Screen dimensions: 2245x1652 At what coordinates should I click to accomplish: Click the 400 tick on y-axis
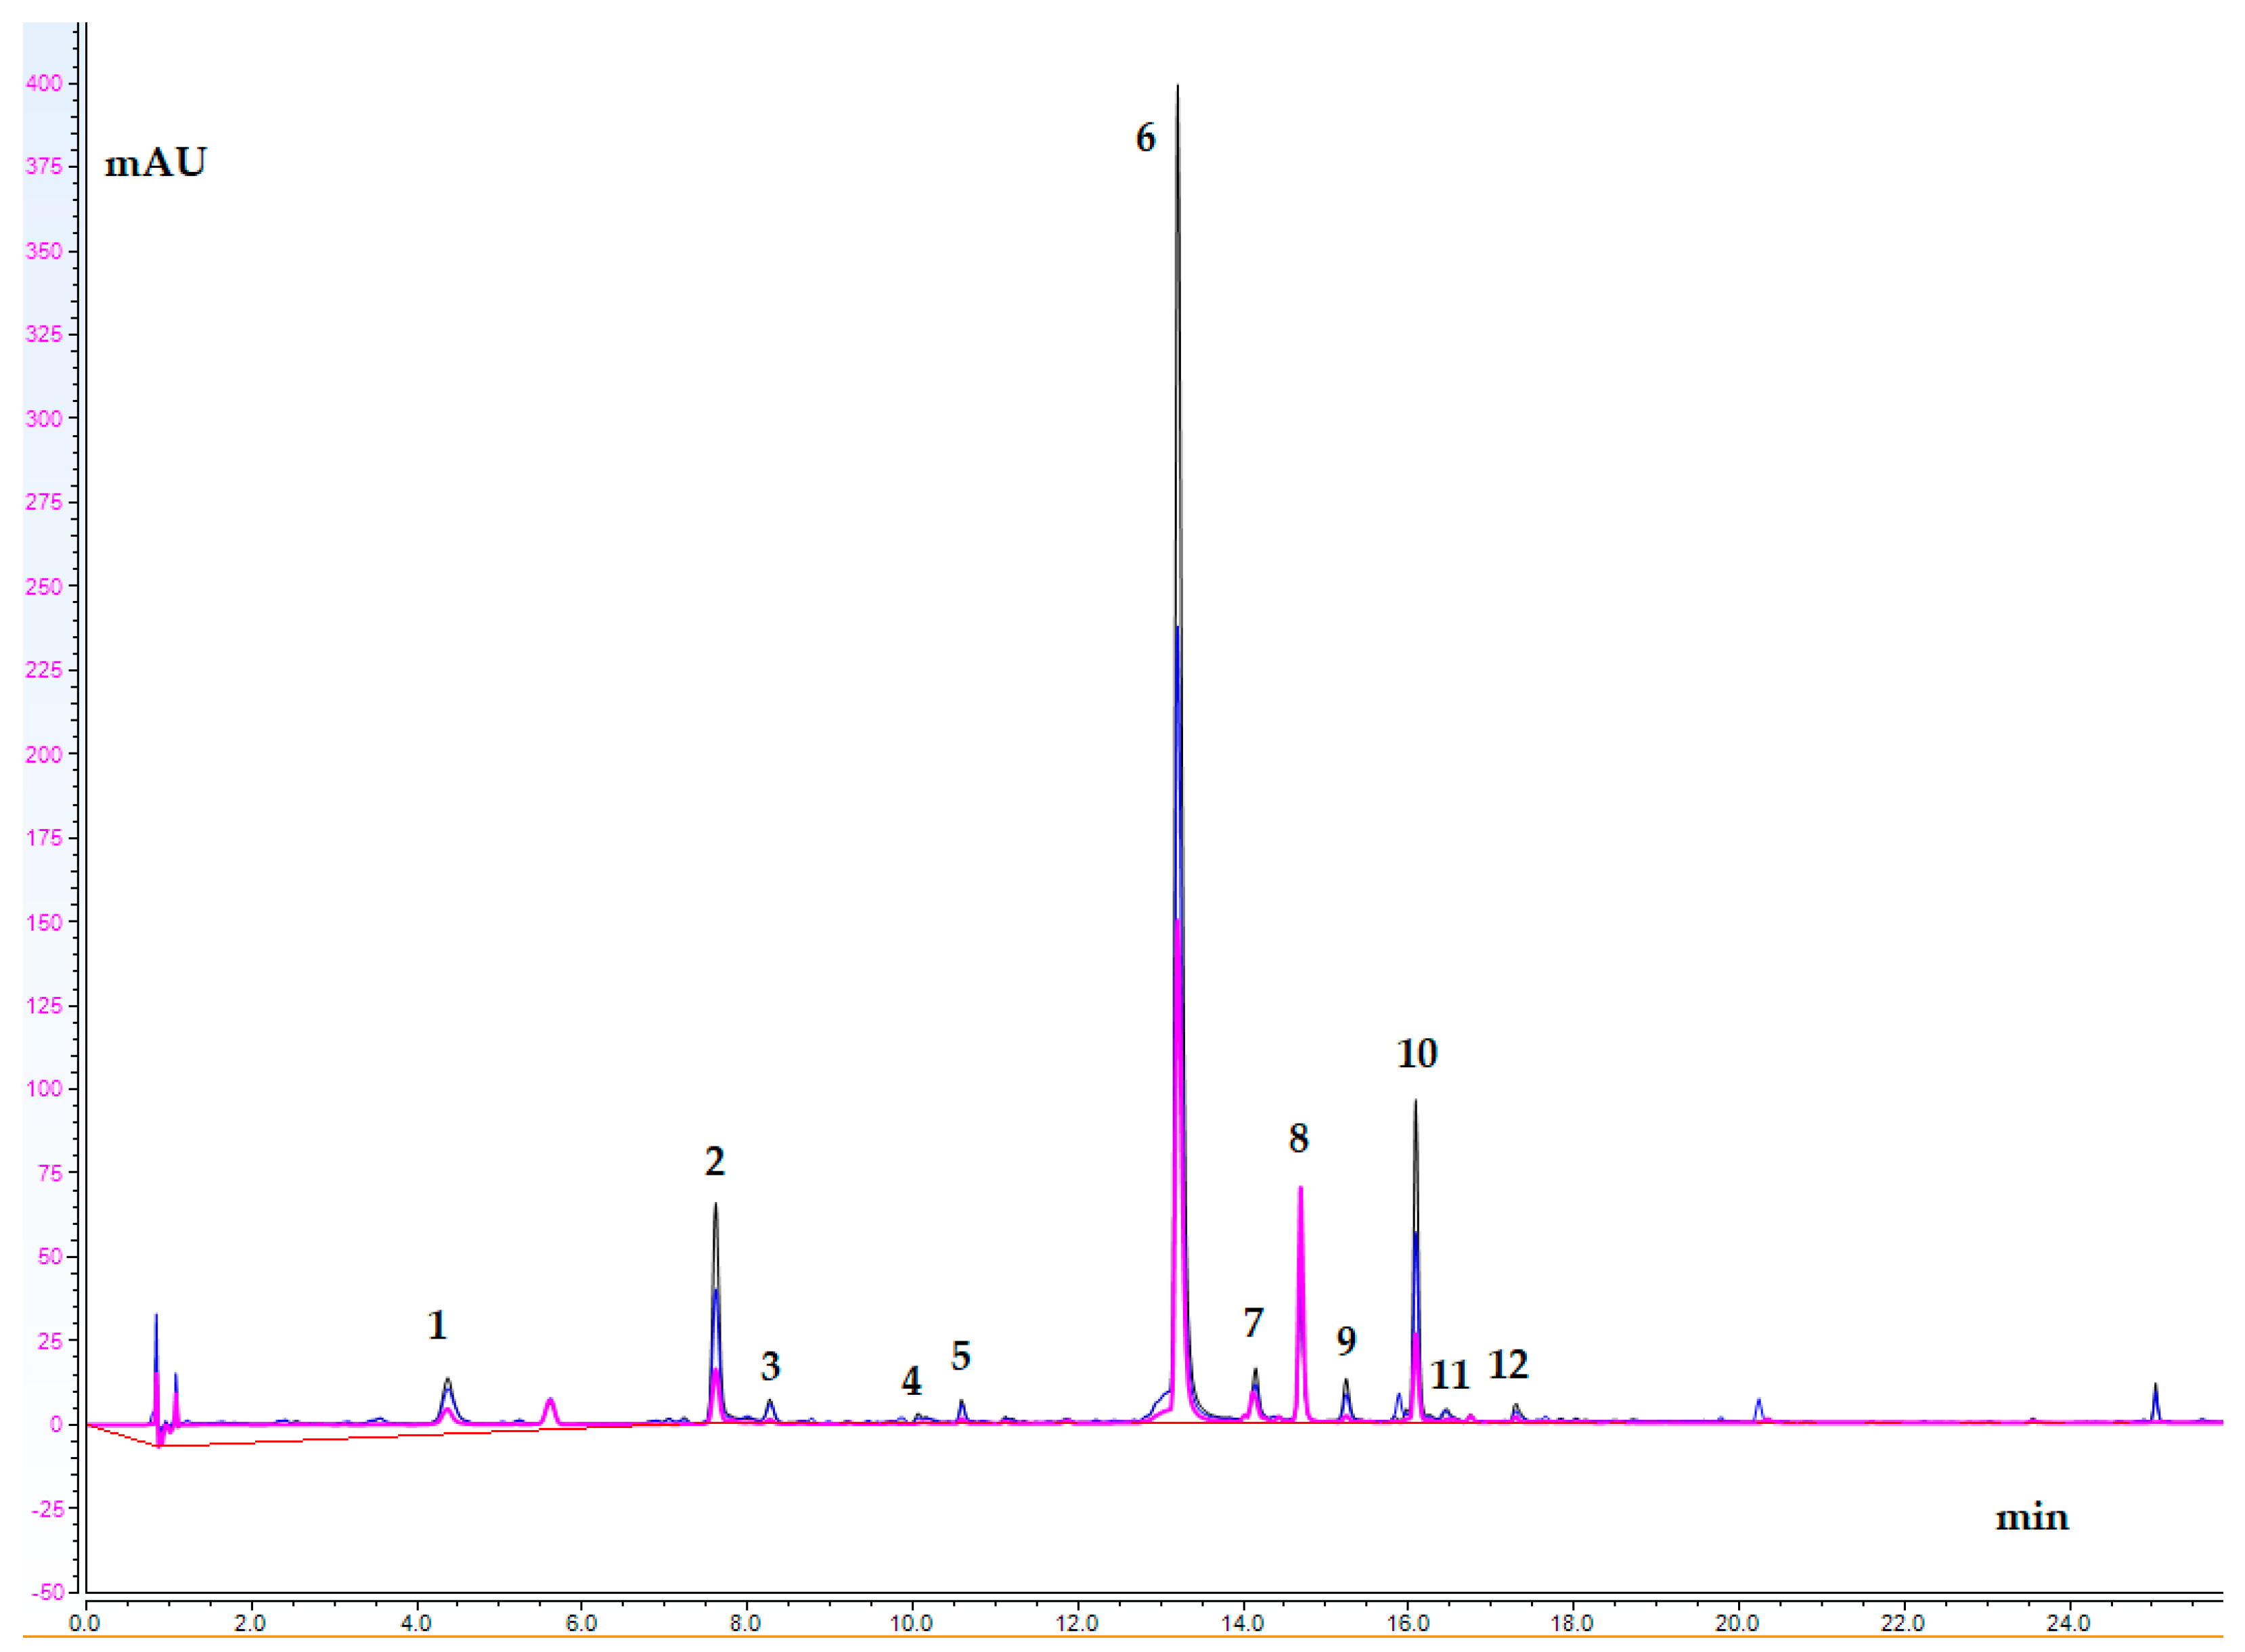point(43,84)
